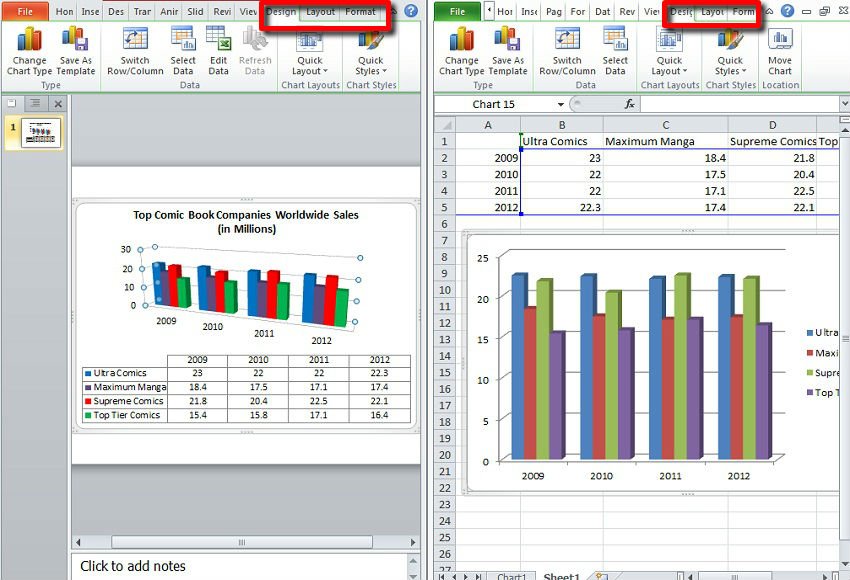Viewport: 850px width, 580px height.
Task: Open the Name Box dropdown showing Chart 15
Action: point(560,104)
